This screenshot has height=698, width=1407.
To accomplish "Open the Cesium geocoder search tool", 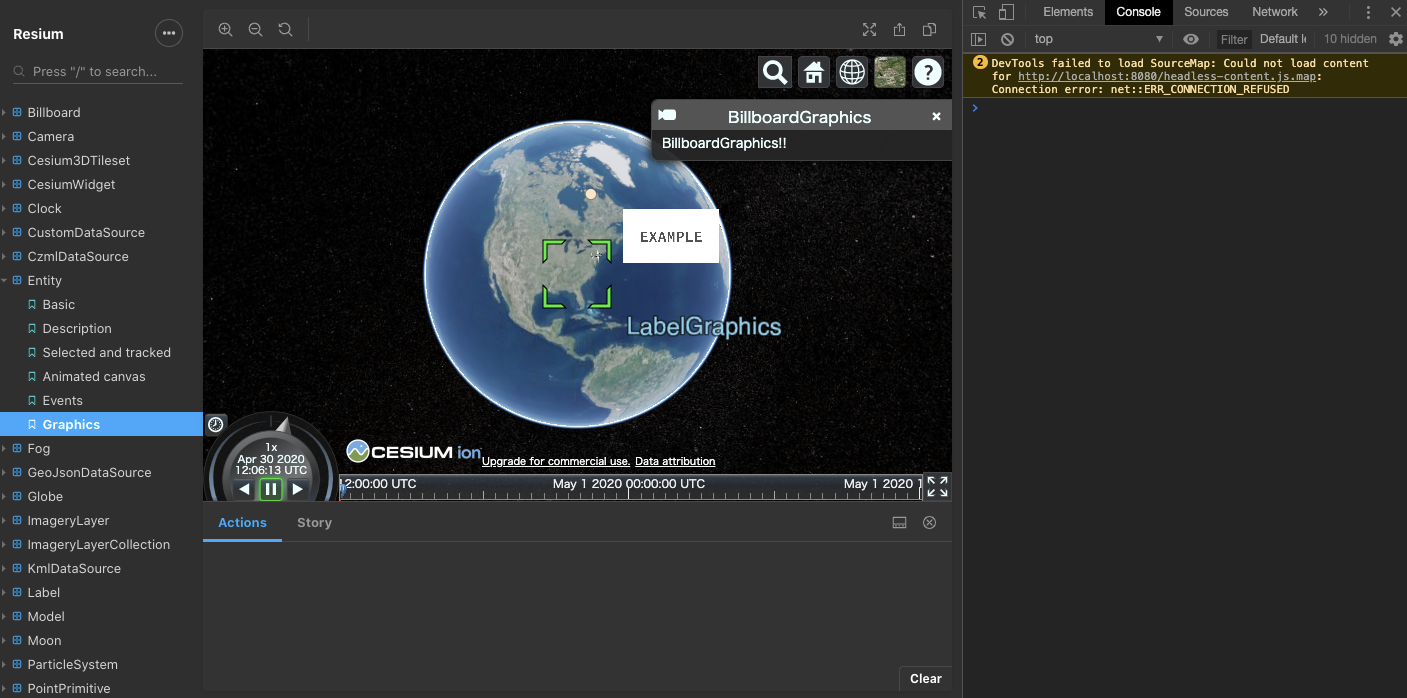I will point(774,73).
